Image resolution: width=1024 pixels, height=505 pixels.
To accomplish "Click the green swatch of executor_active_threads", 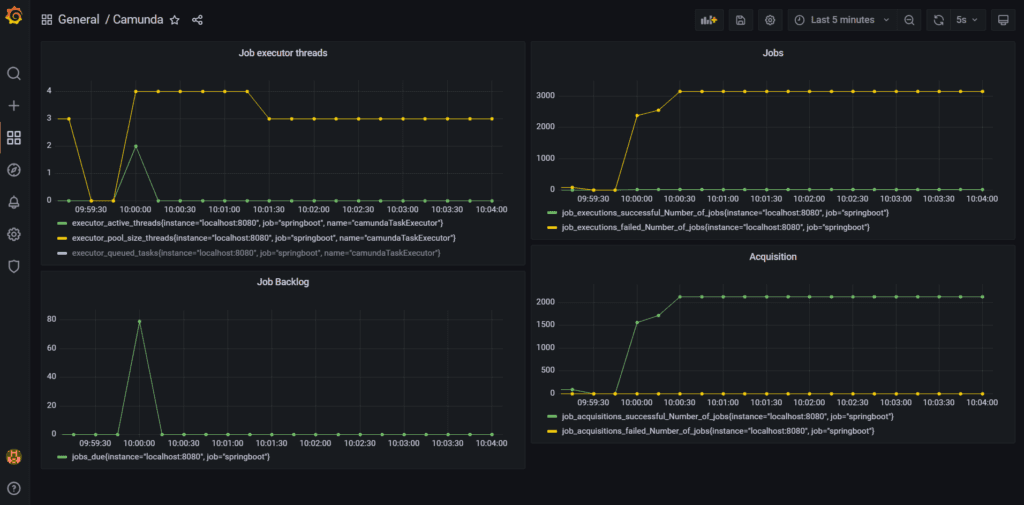I will click(62, 223).
